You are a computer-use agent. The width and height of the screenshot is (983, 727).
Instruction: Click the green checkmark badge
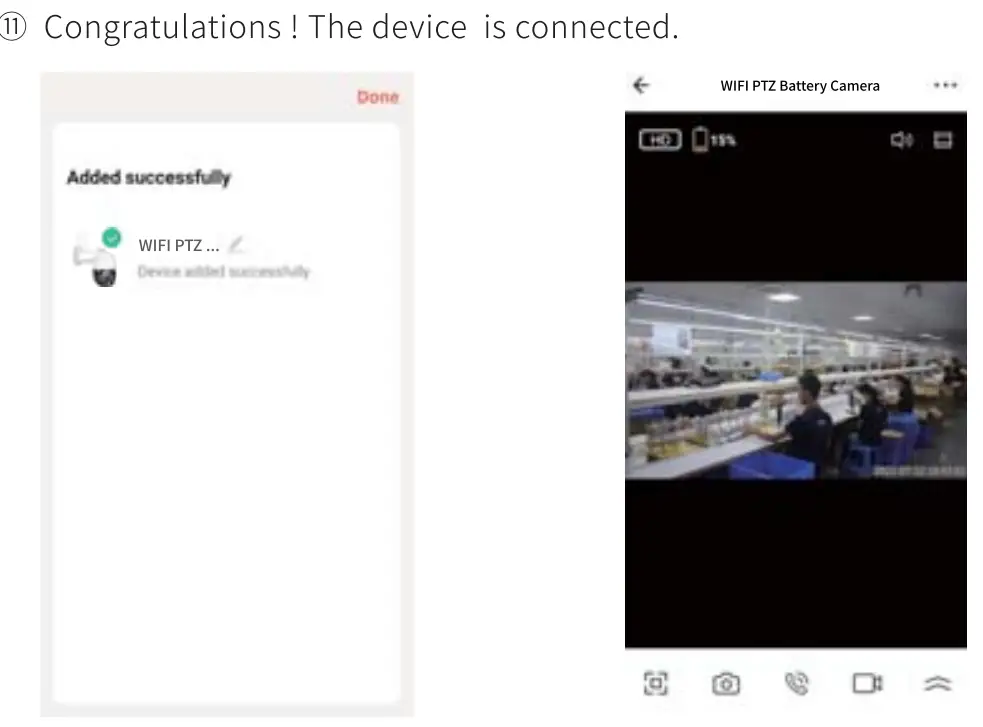pyautogui.click(x=112, y=238)
